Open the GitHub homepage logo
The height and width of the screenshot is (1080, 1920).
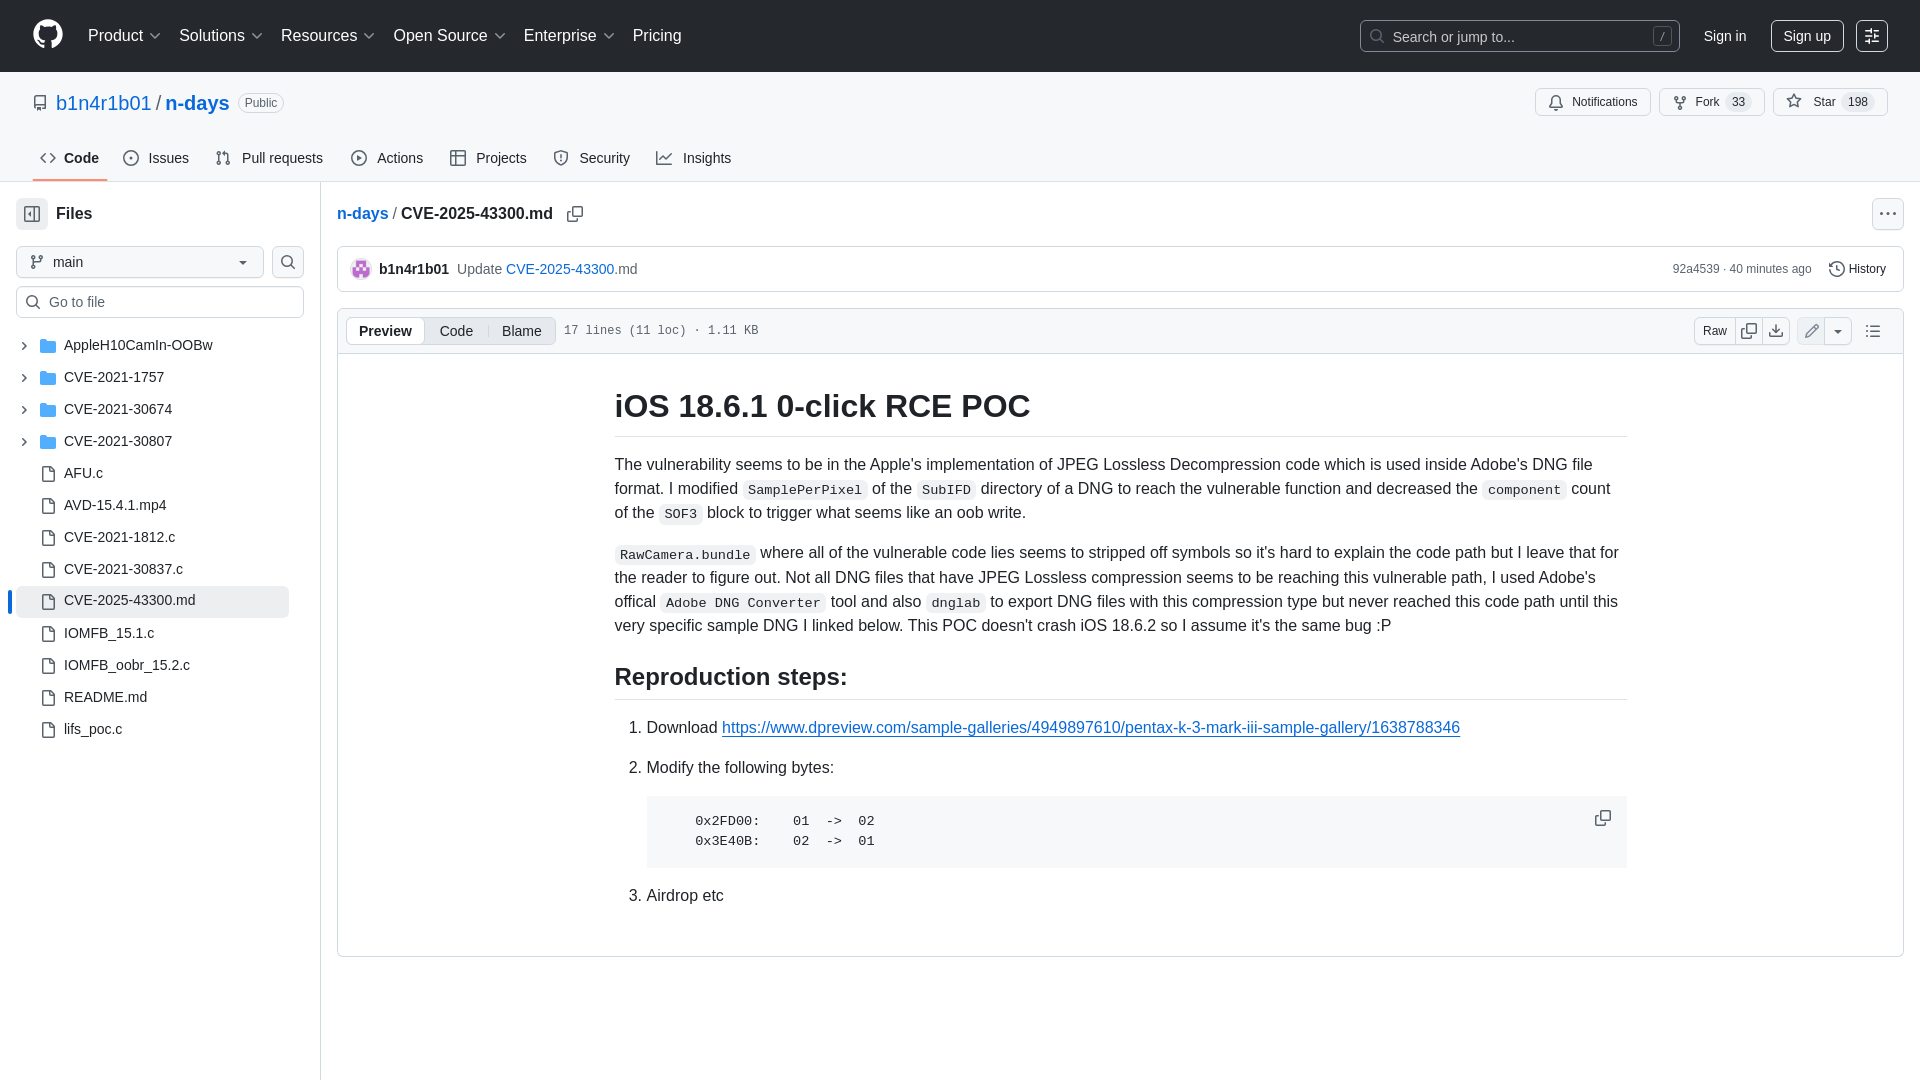click(48, 35)
